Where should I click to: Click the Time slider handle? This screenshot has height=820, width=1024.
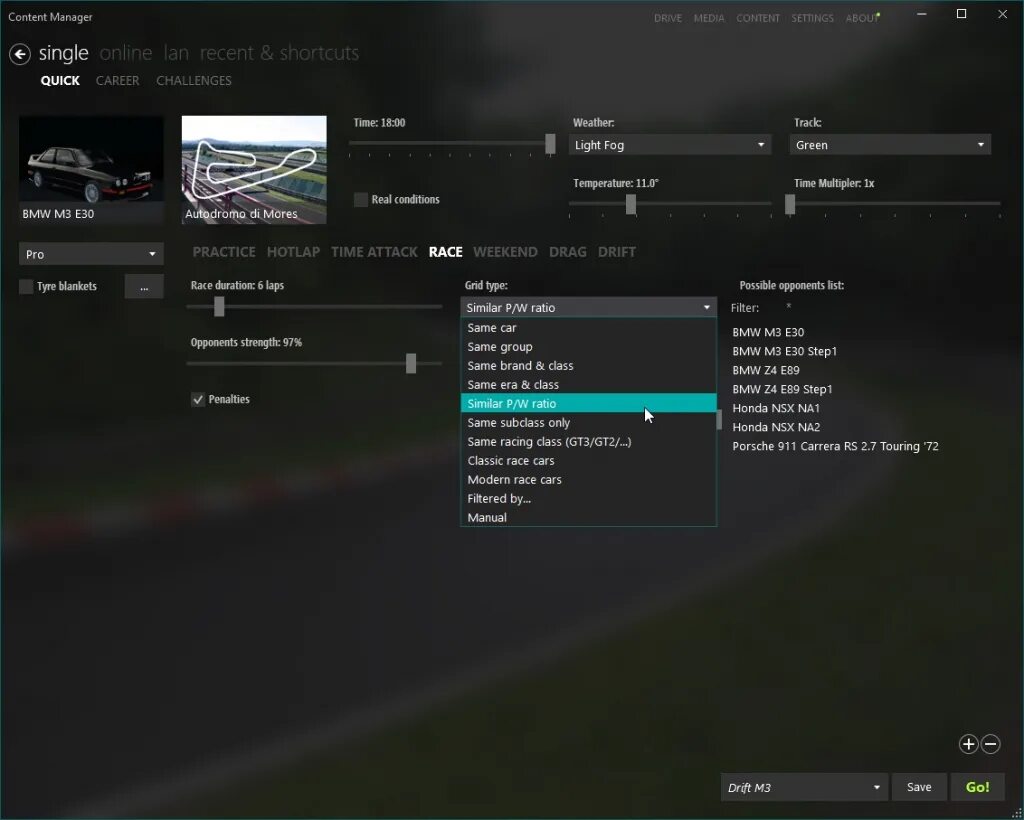pyautogui.click(x=551, y=144)
